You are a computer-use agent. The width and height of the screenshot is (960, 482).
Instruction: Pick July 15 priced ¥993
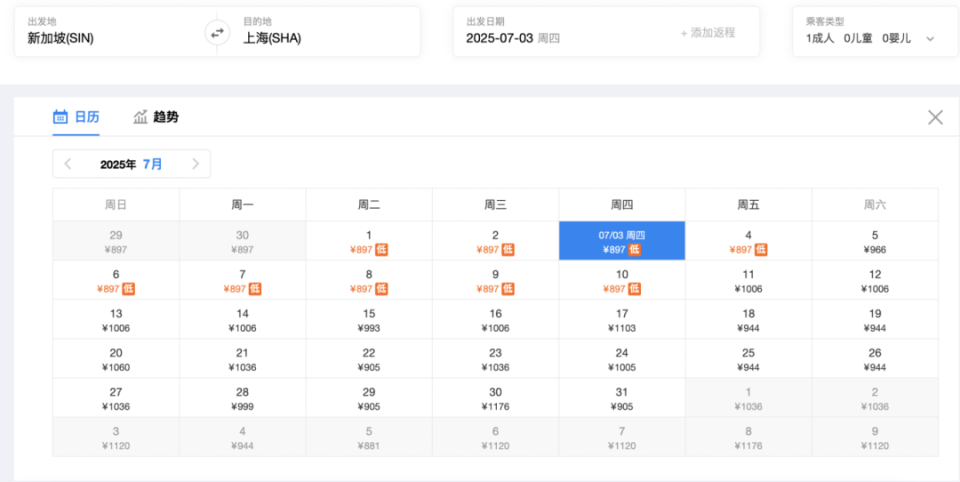coord(369,319)
